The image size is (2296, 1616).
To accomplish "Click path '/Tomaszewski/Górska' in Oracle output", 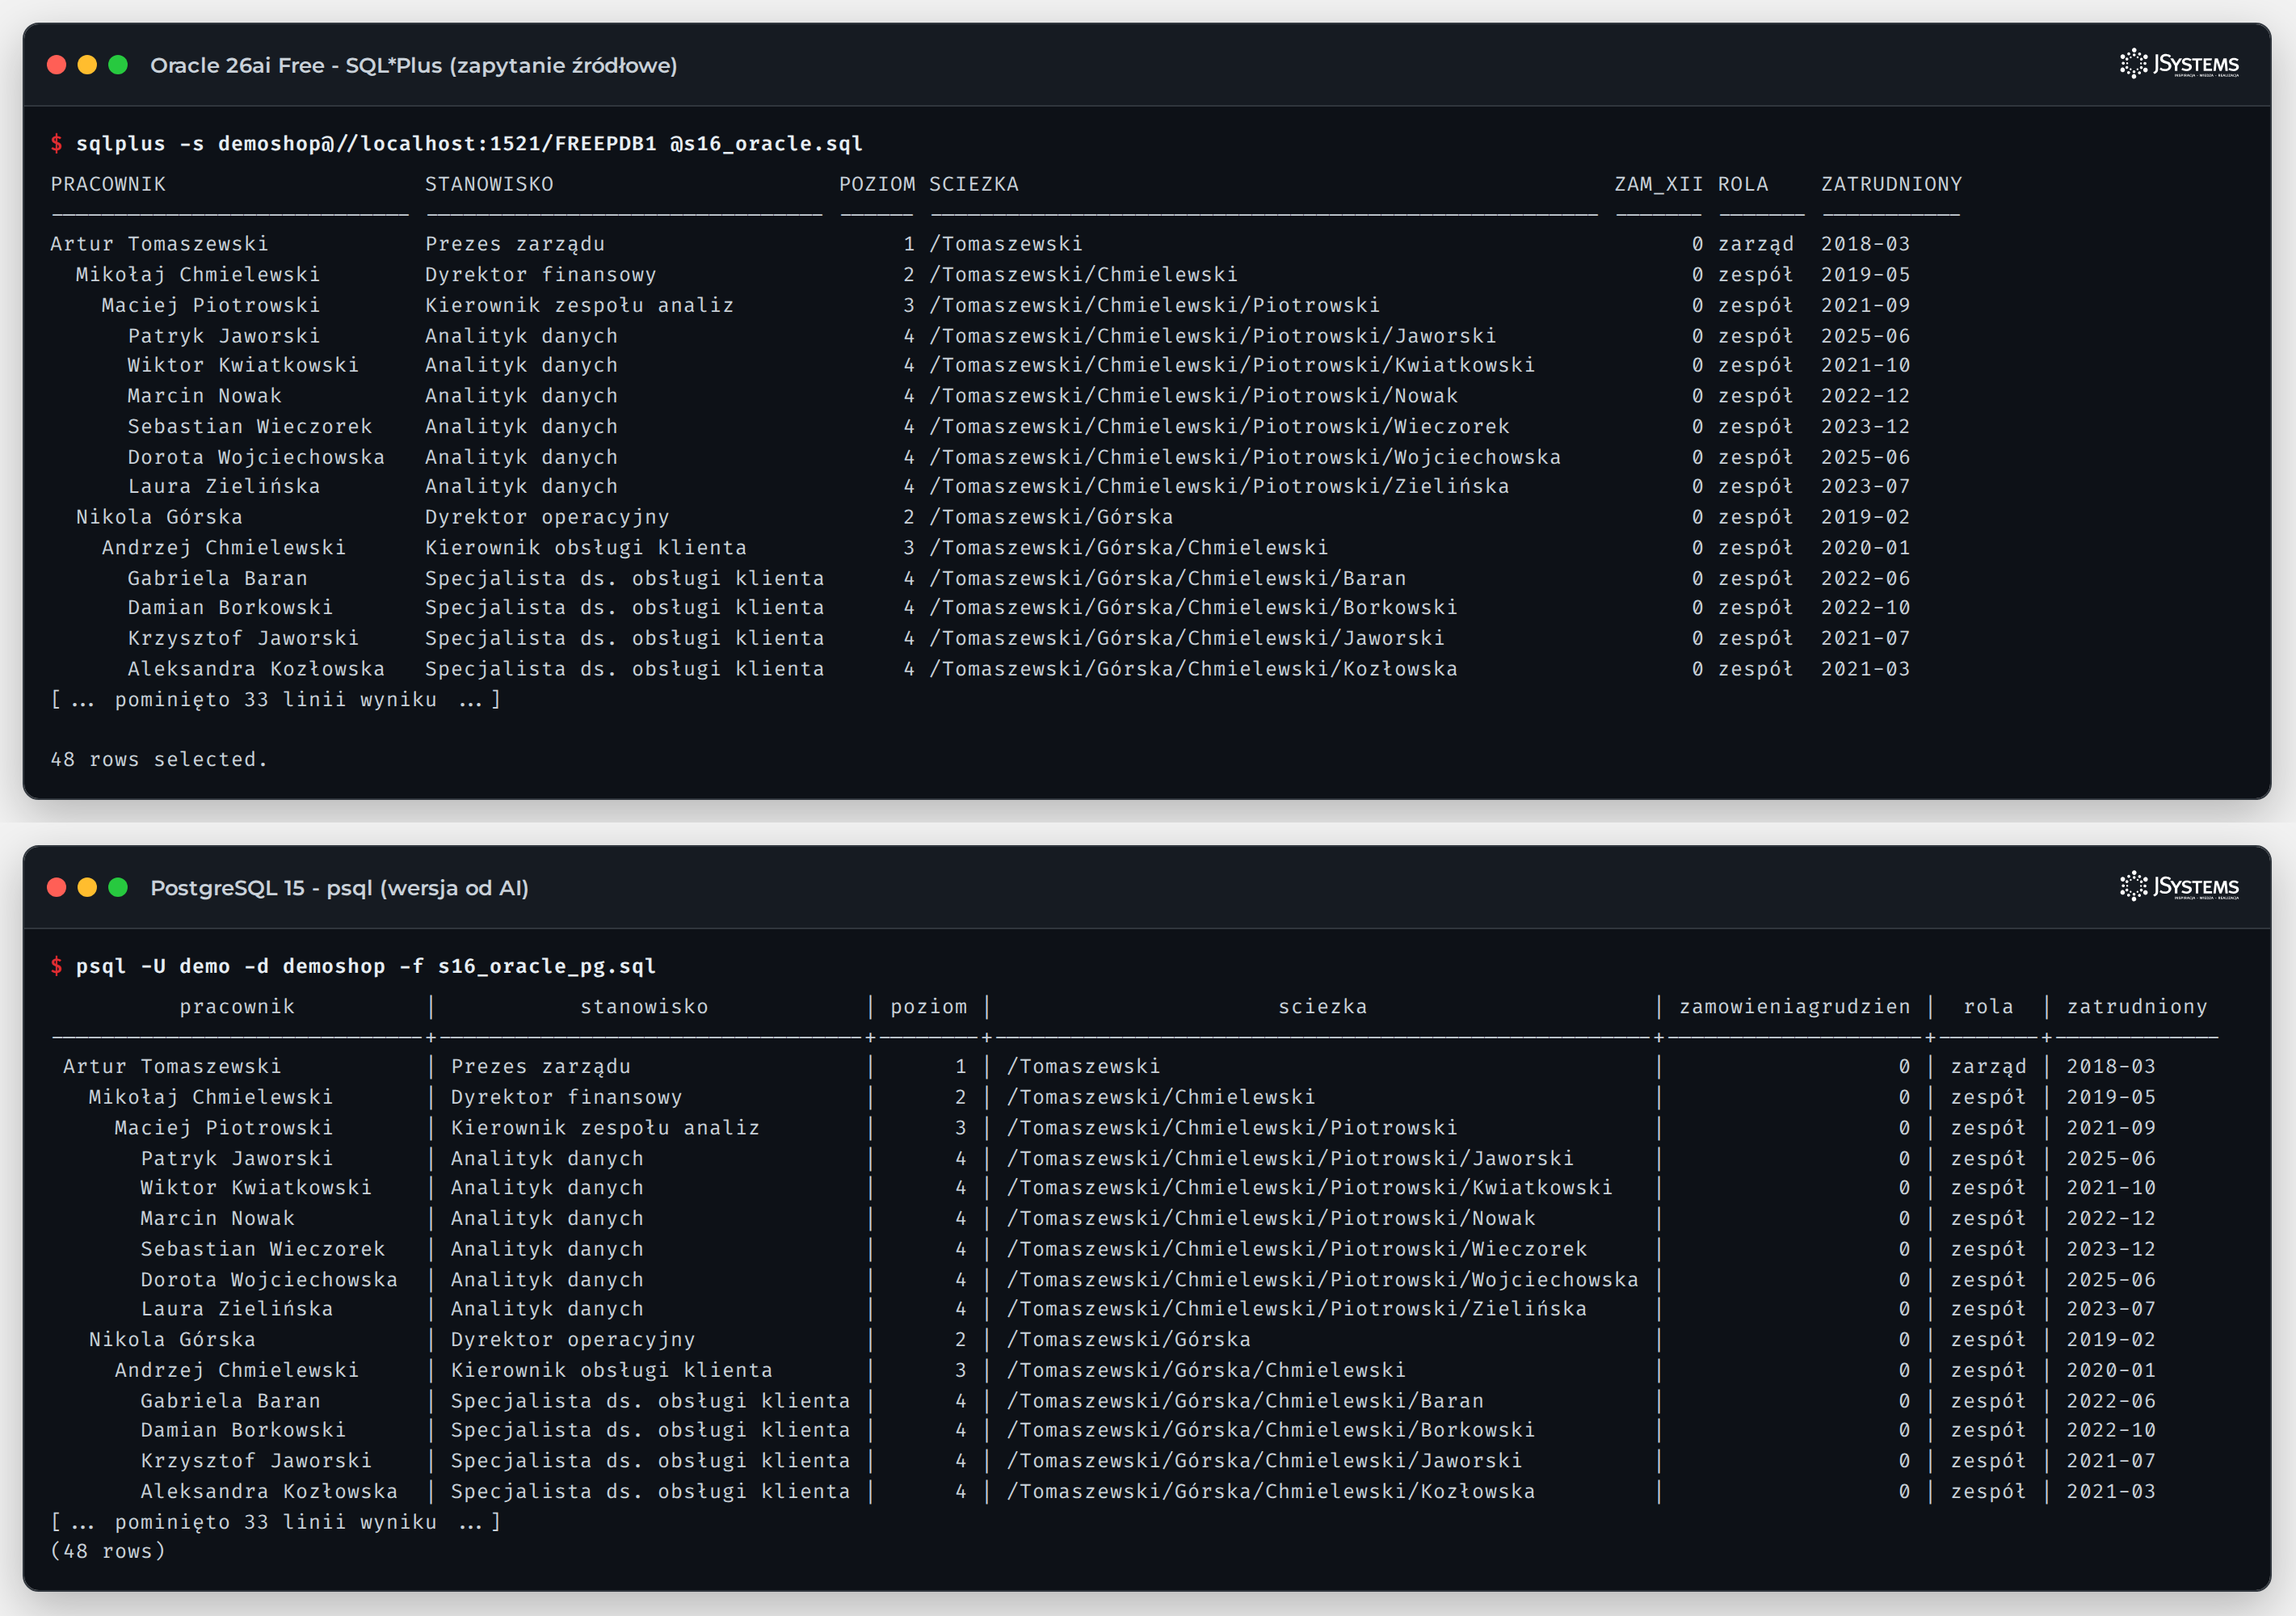I will pyautogui.click(x=1051, y=517).
